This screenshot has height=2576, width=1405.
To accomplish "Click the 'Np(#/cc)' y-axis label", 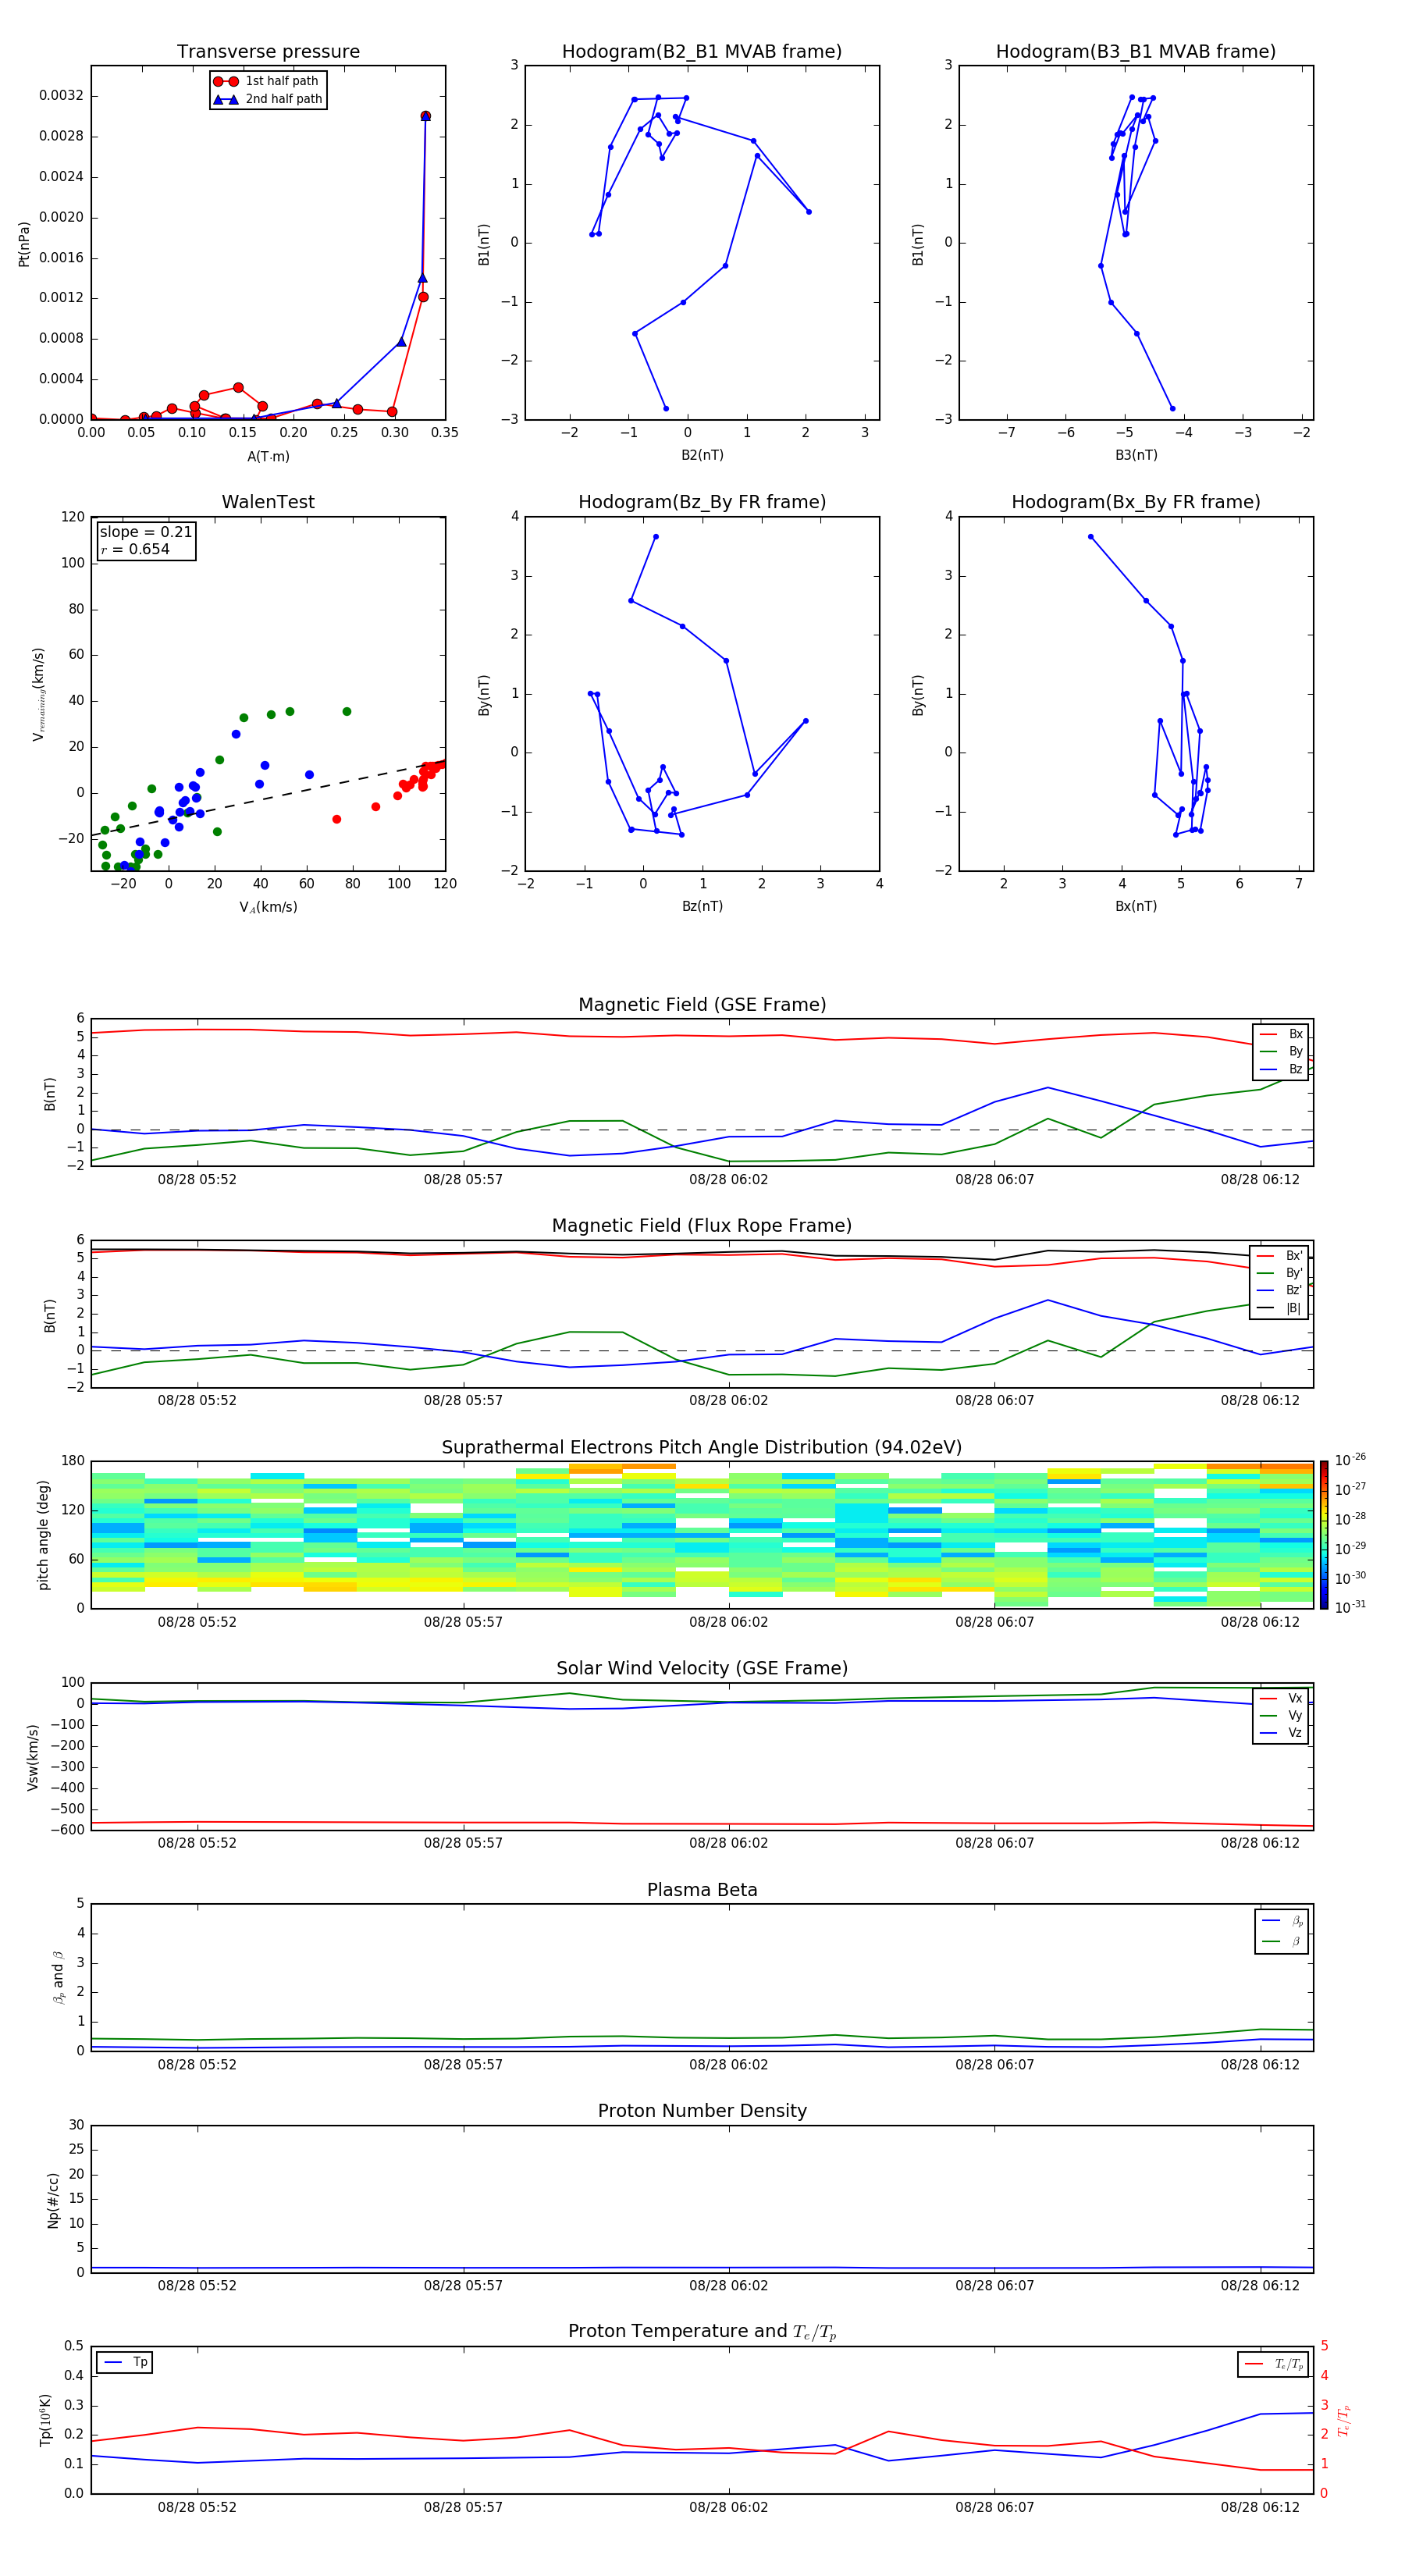I will point(53,2200).
